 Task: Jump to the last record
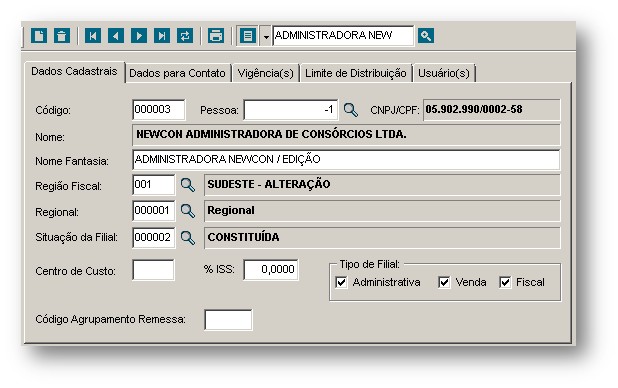tap(162, 36)
